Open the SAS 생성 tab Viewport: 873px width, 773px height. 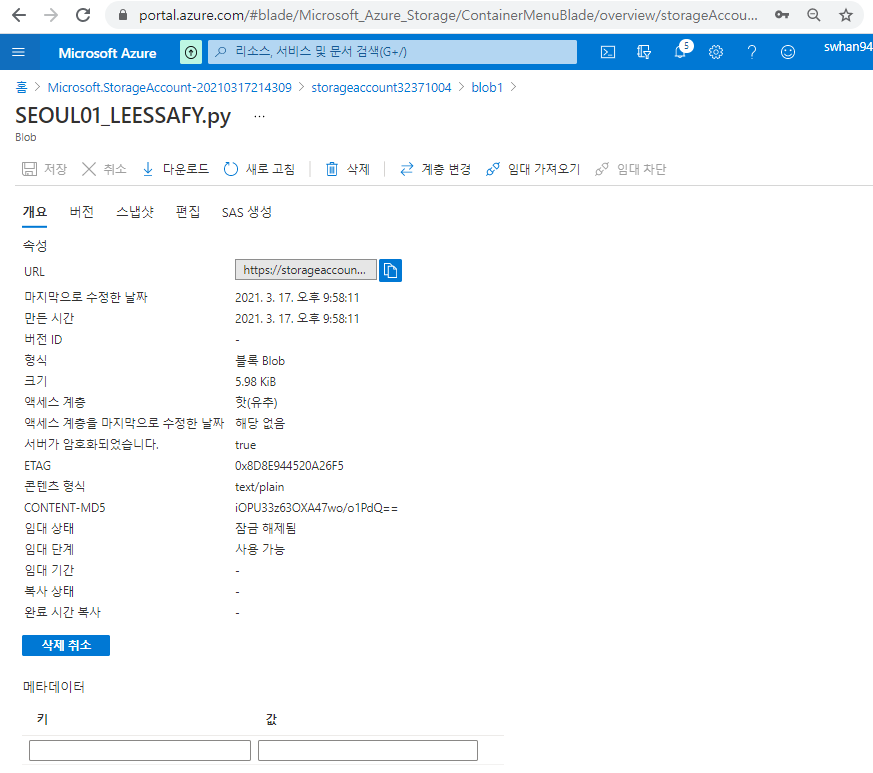(x=247, y=212)
